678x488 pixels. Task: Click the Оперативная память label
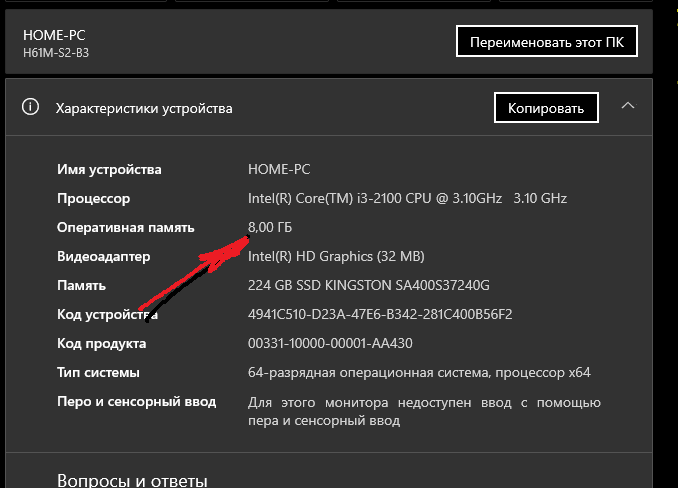click(126, 227)
